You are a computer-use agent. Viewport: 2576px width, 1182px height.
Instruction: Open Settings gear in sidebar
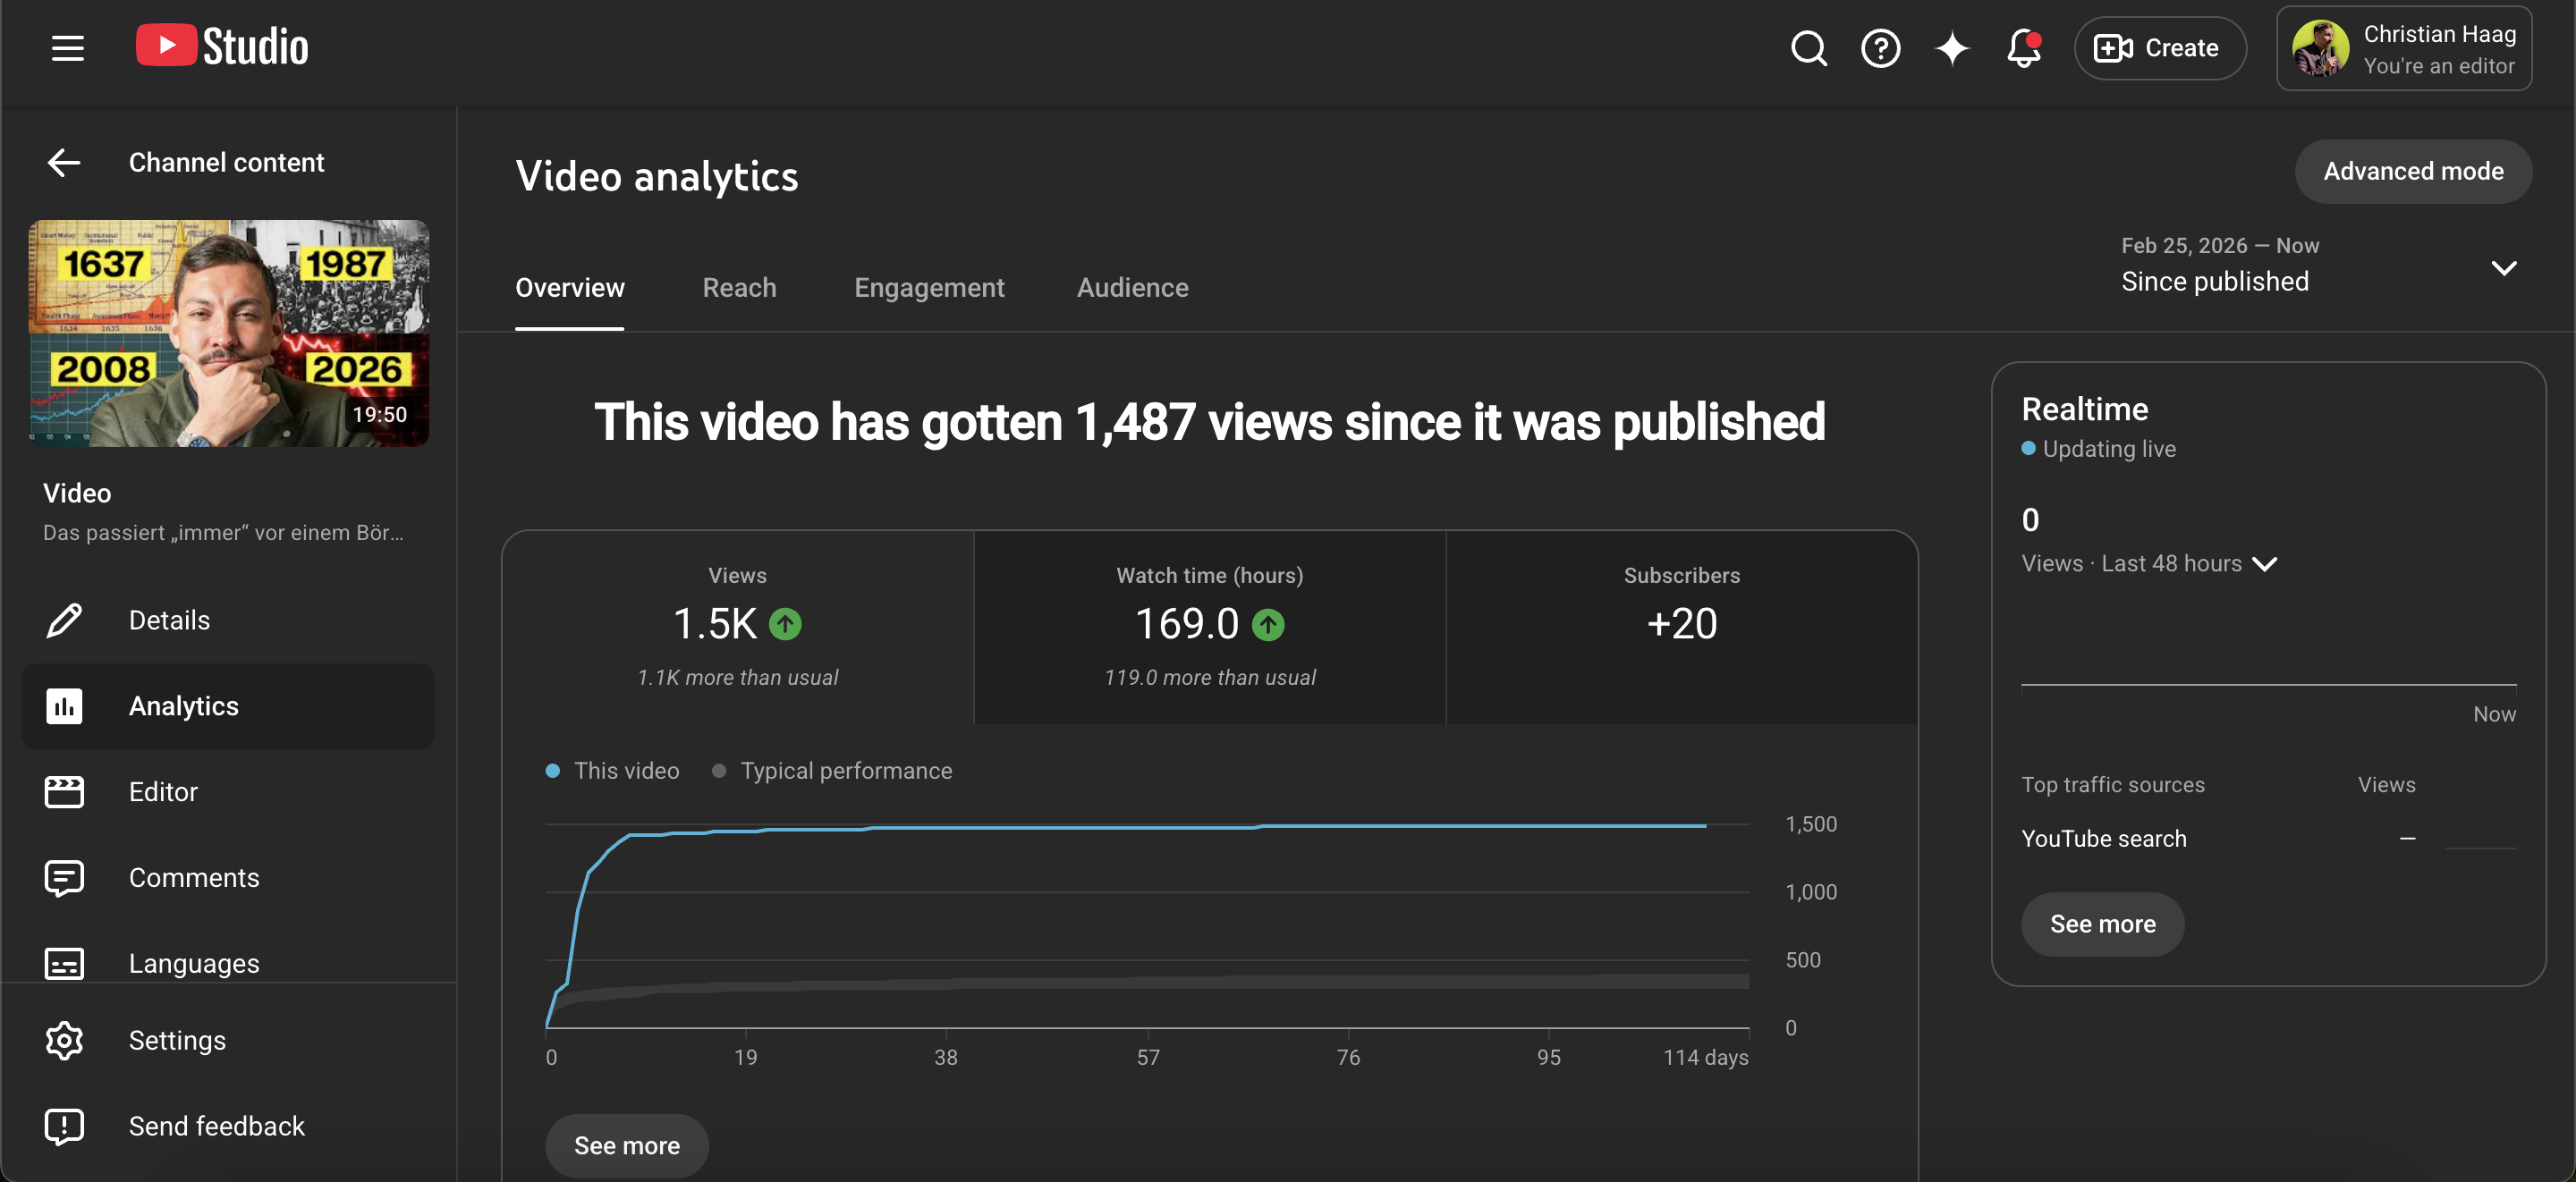coord(64,1040)
